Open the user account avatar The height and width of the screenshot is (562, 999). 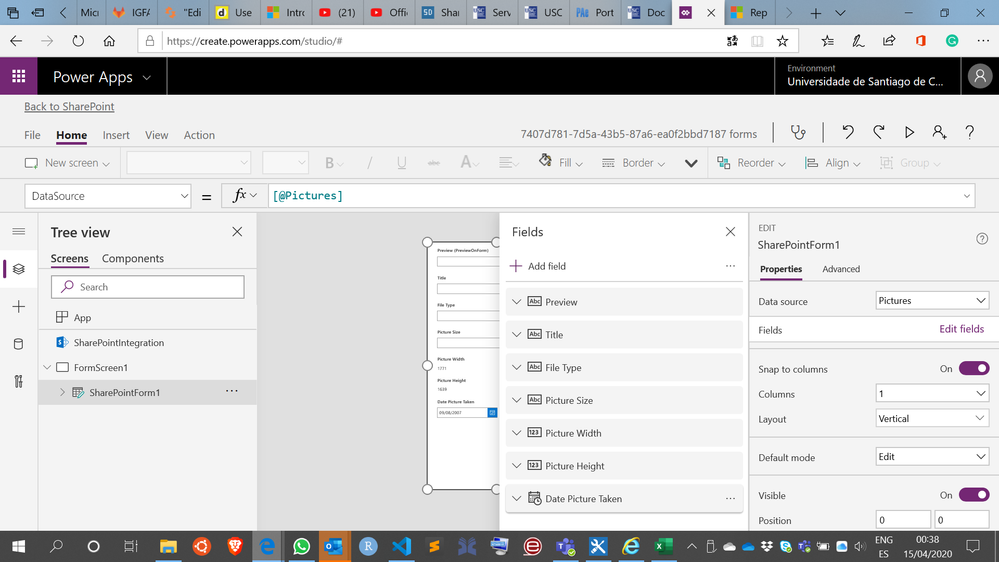(980, 76)
